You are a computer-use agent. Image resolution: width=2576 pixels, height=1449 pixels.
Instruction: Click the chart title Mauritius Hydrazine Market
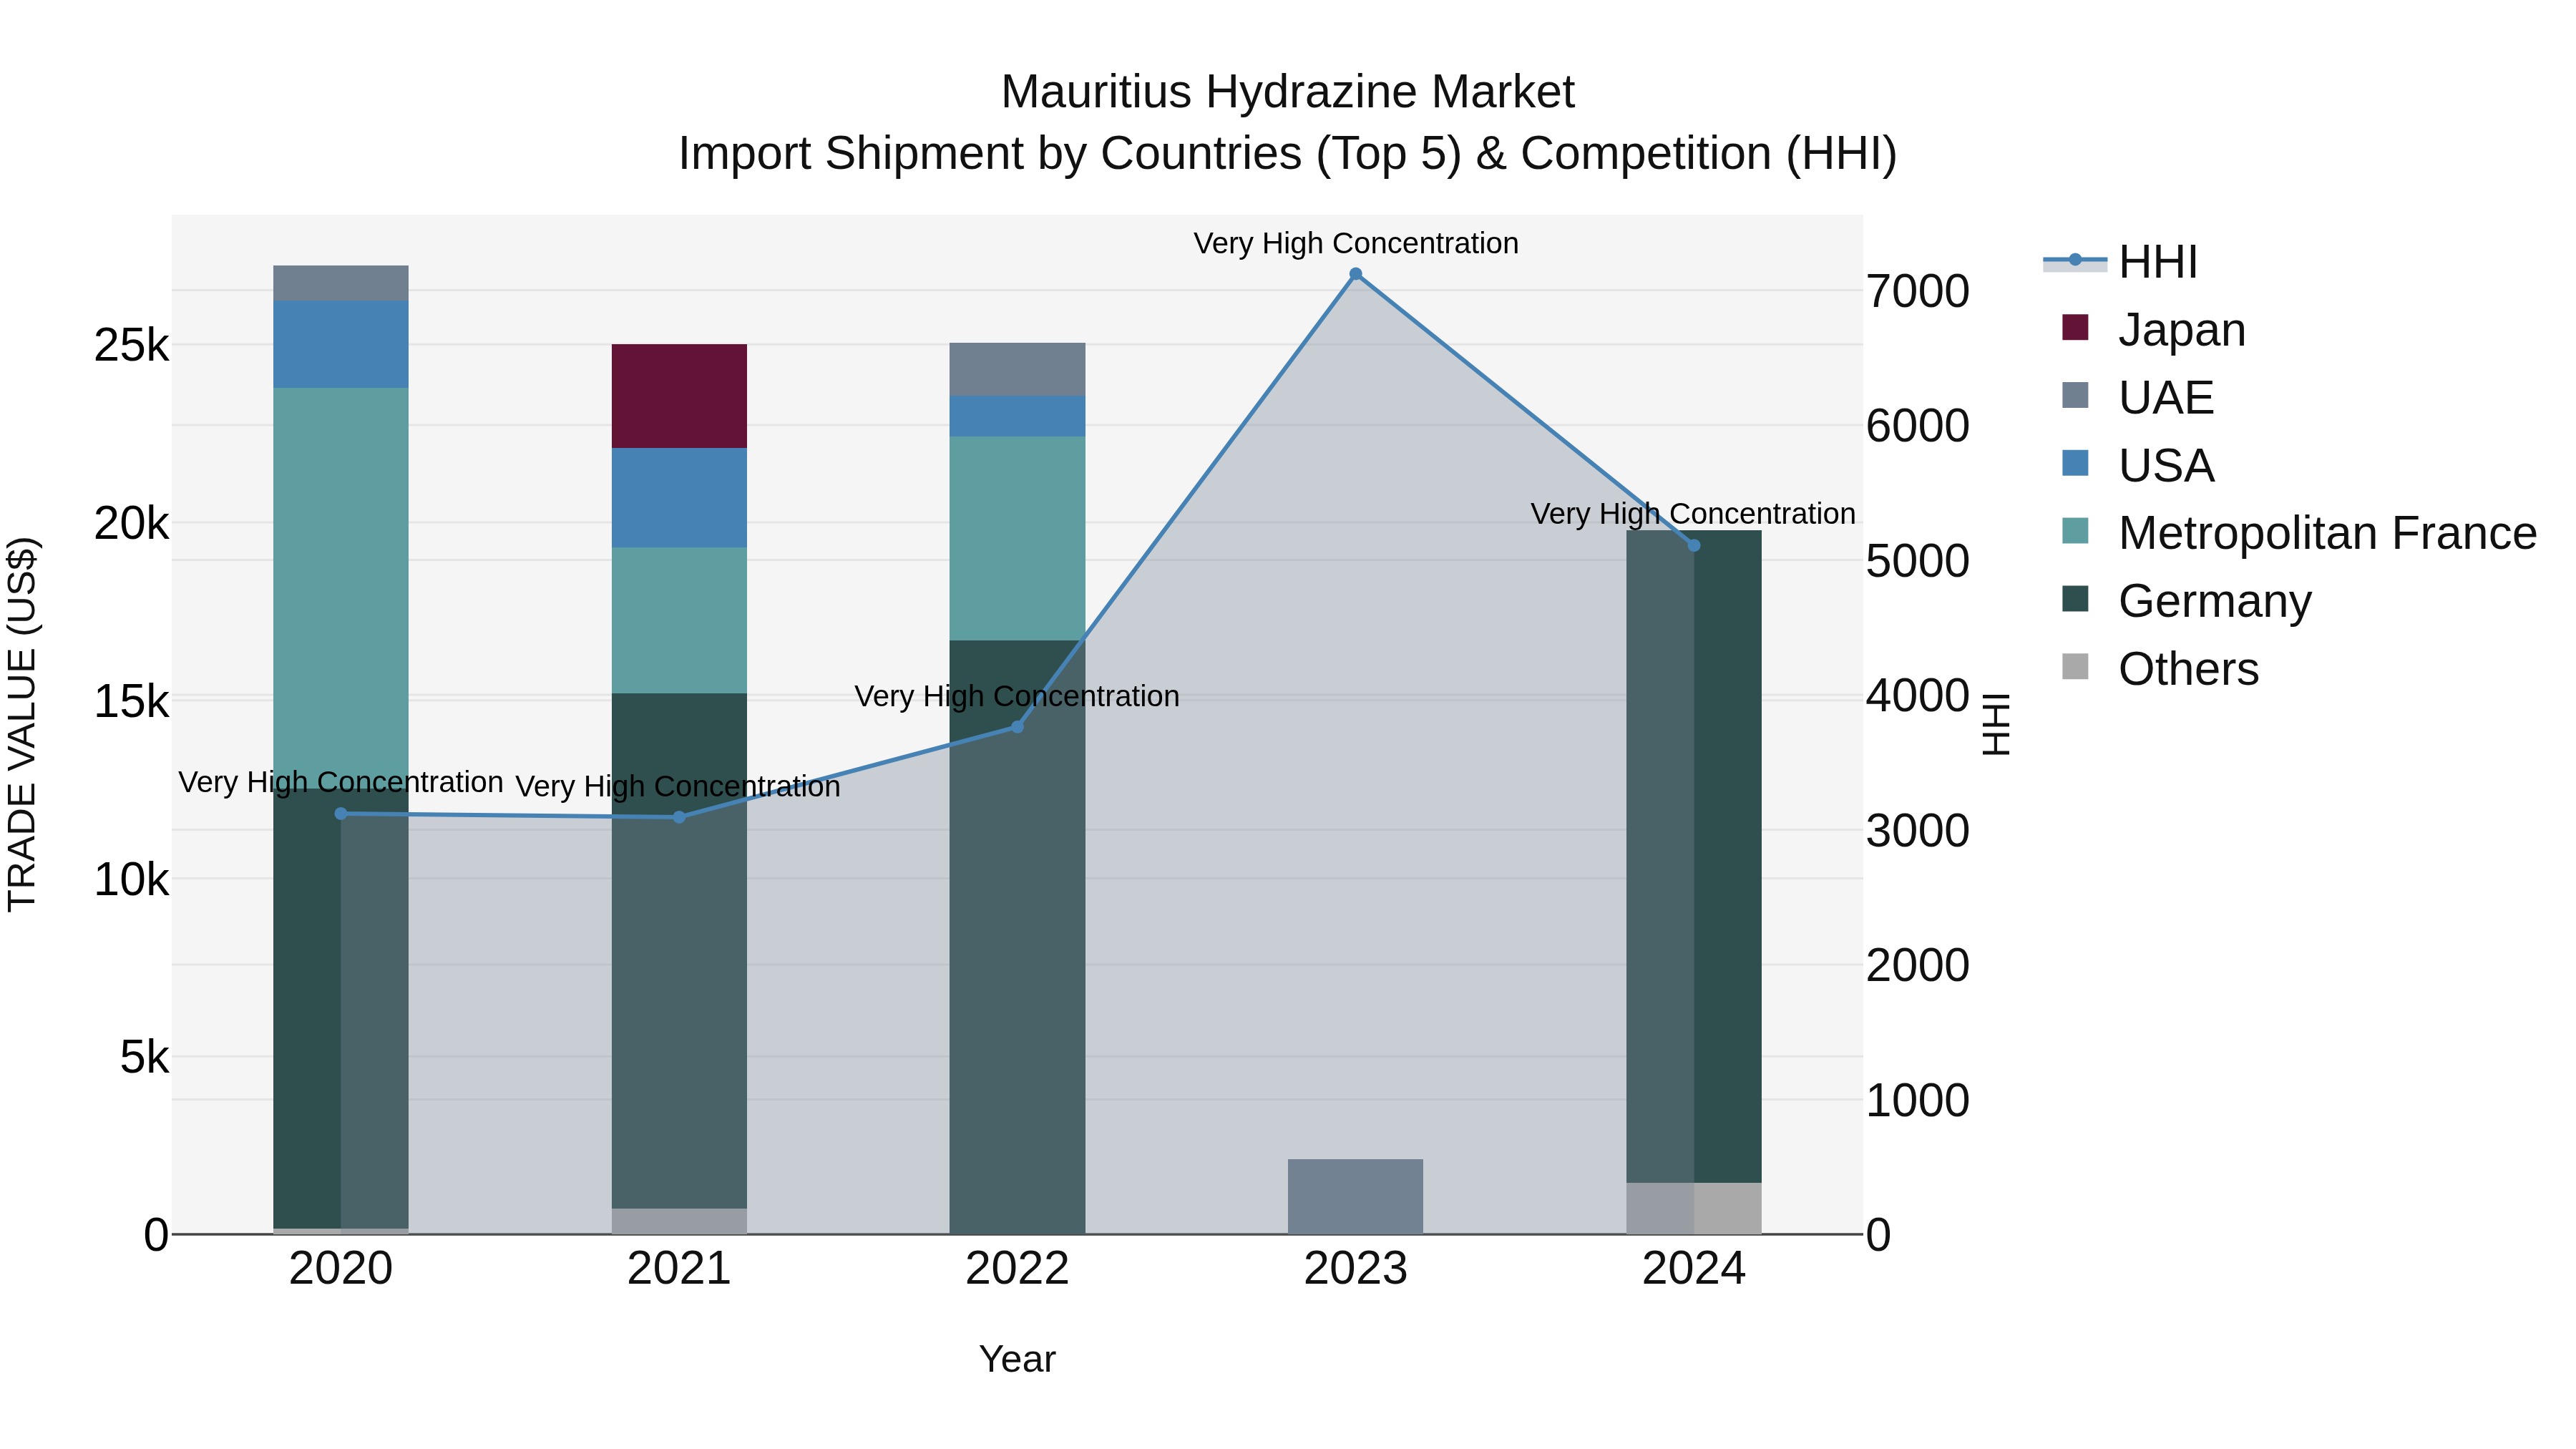click(x=1287, y=92)
